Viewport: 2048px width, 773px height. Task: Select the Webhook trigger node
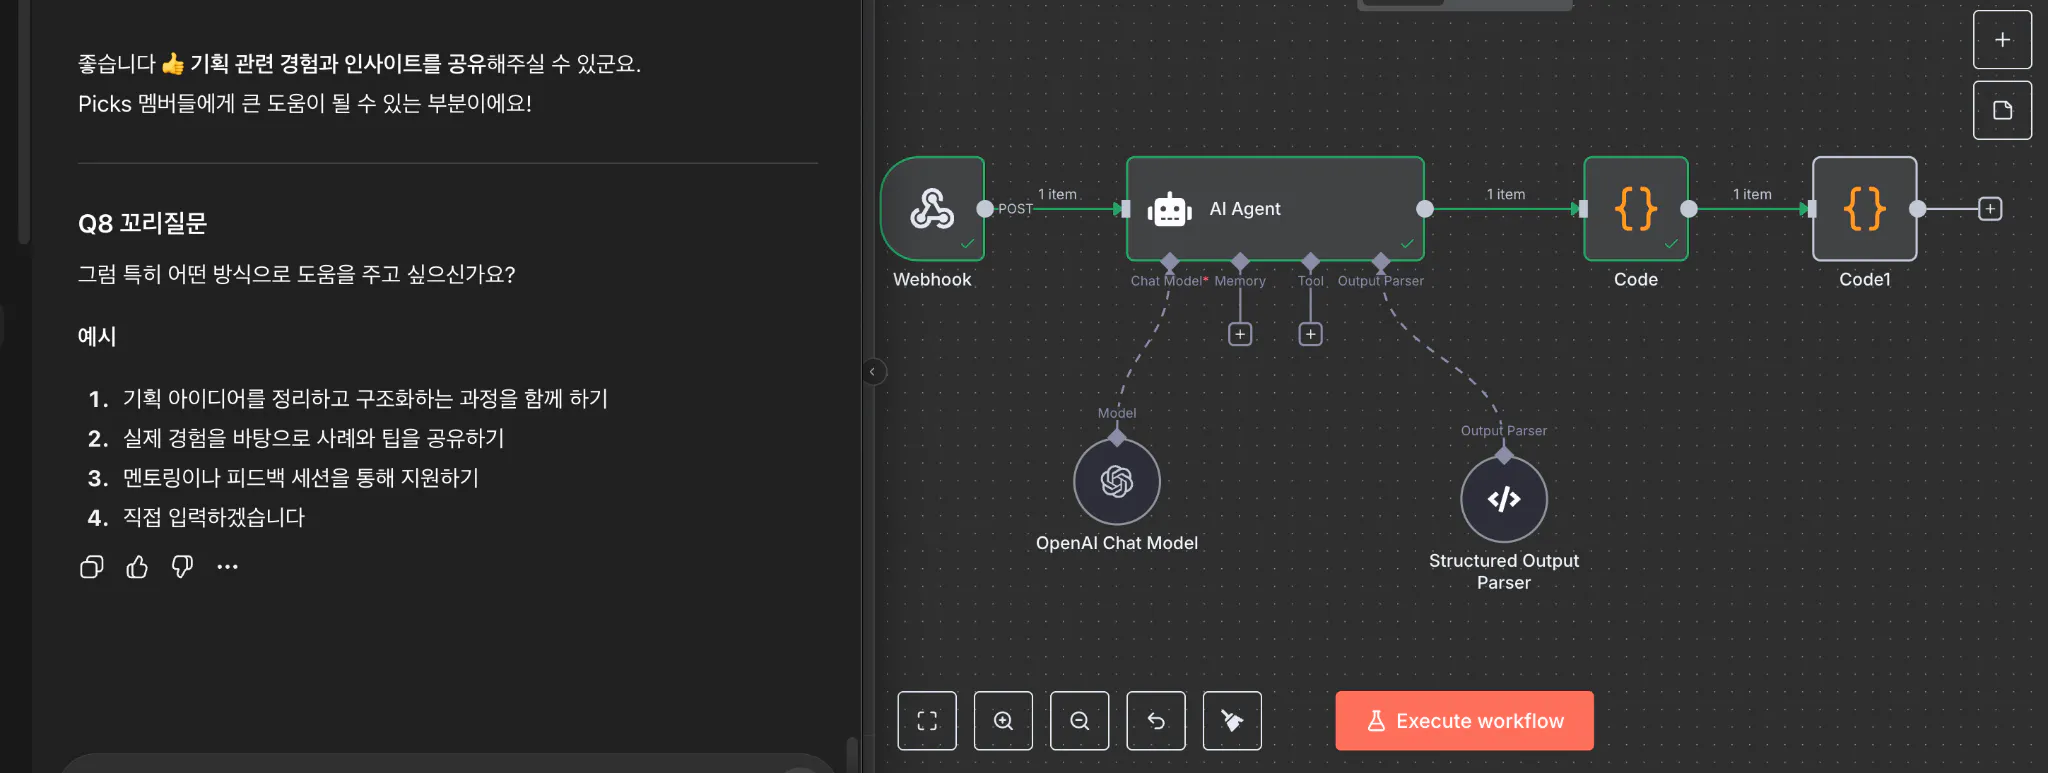tap(932, 209)
